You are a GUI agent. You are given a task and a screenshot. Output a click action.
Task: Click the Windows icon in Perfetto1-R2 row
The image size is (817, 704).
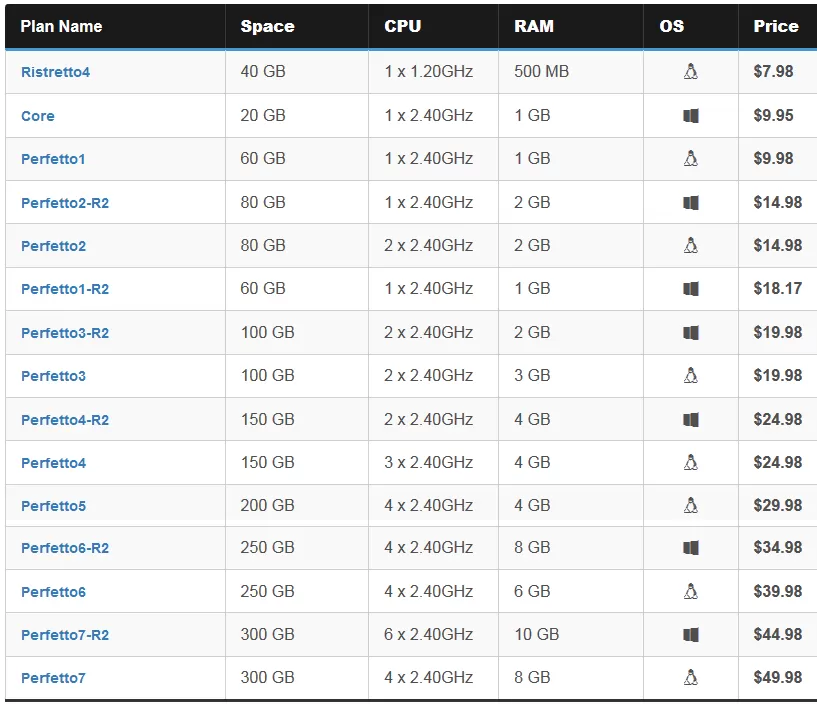690,289
